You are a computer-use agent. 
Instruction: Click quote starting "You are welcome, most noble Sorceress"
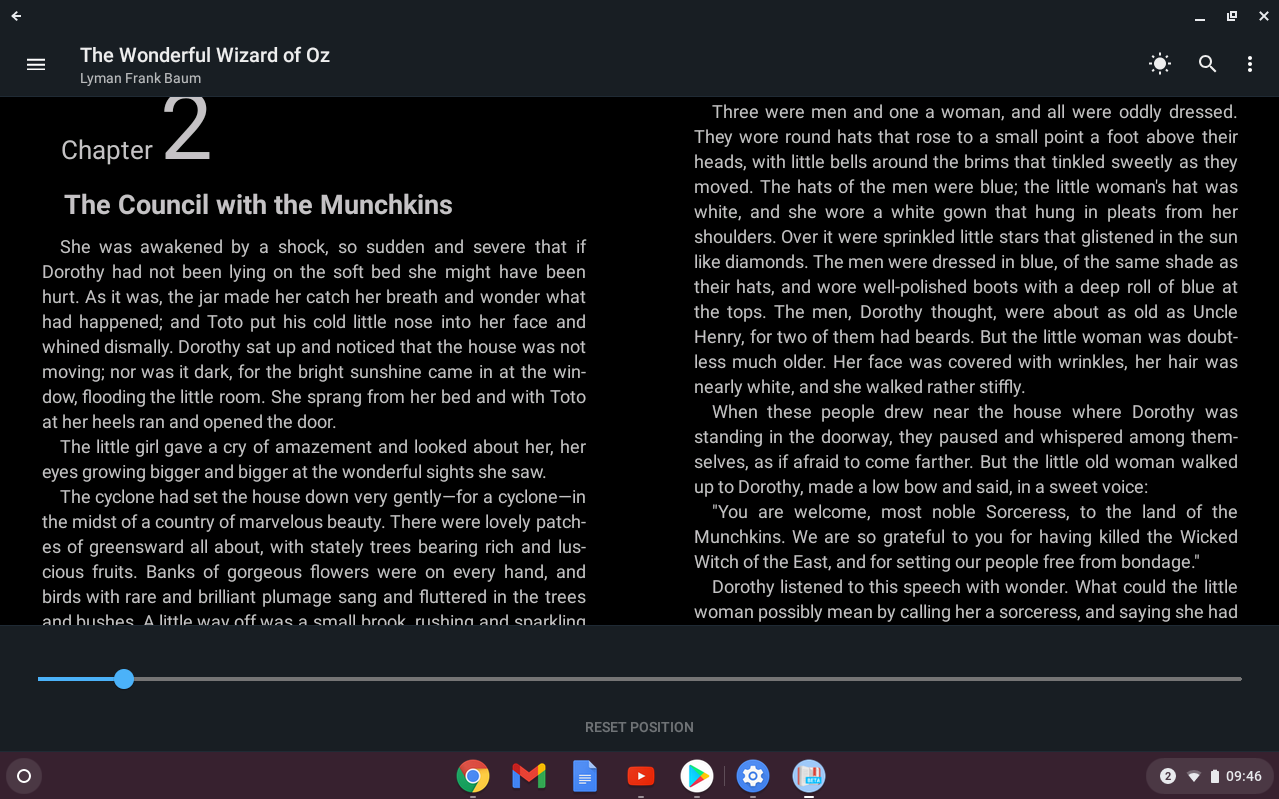pyautogui.click(x=966, y=537)
